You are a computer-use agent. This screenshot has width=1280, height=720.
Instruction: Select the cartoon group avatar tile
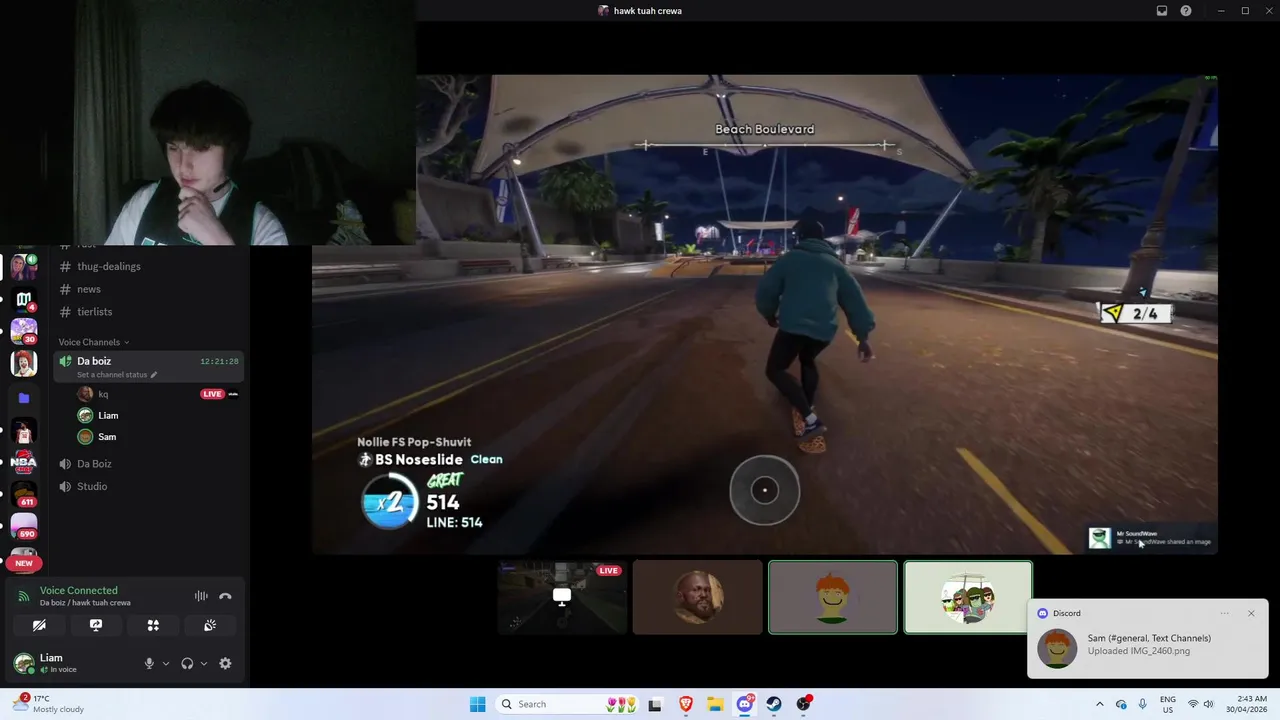[968, 597]
